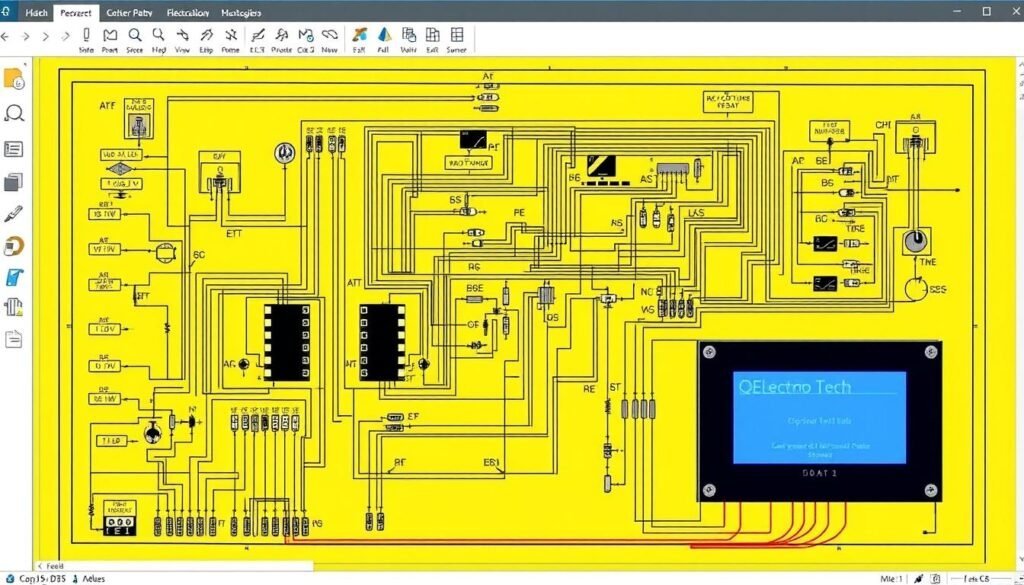This screenshot has height=585, width=1024.
Task: Select the 'QElectro Tech' LCD display component
Action: [820, 421]
